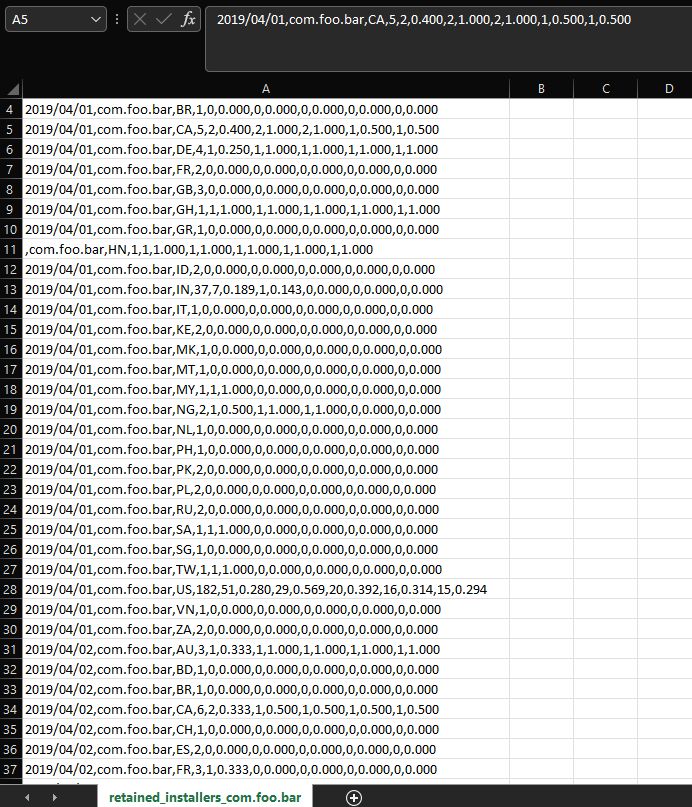
Task: Click inside the formula bar text
Action: (x=423, y=20)
